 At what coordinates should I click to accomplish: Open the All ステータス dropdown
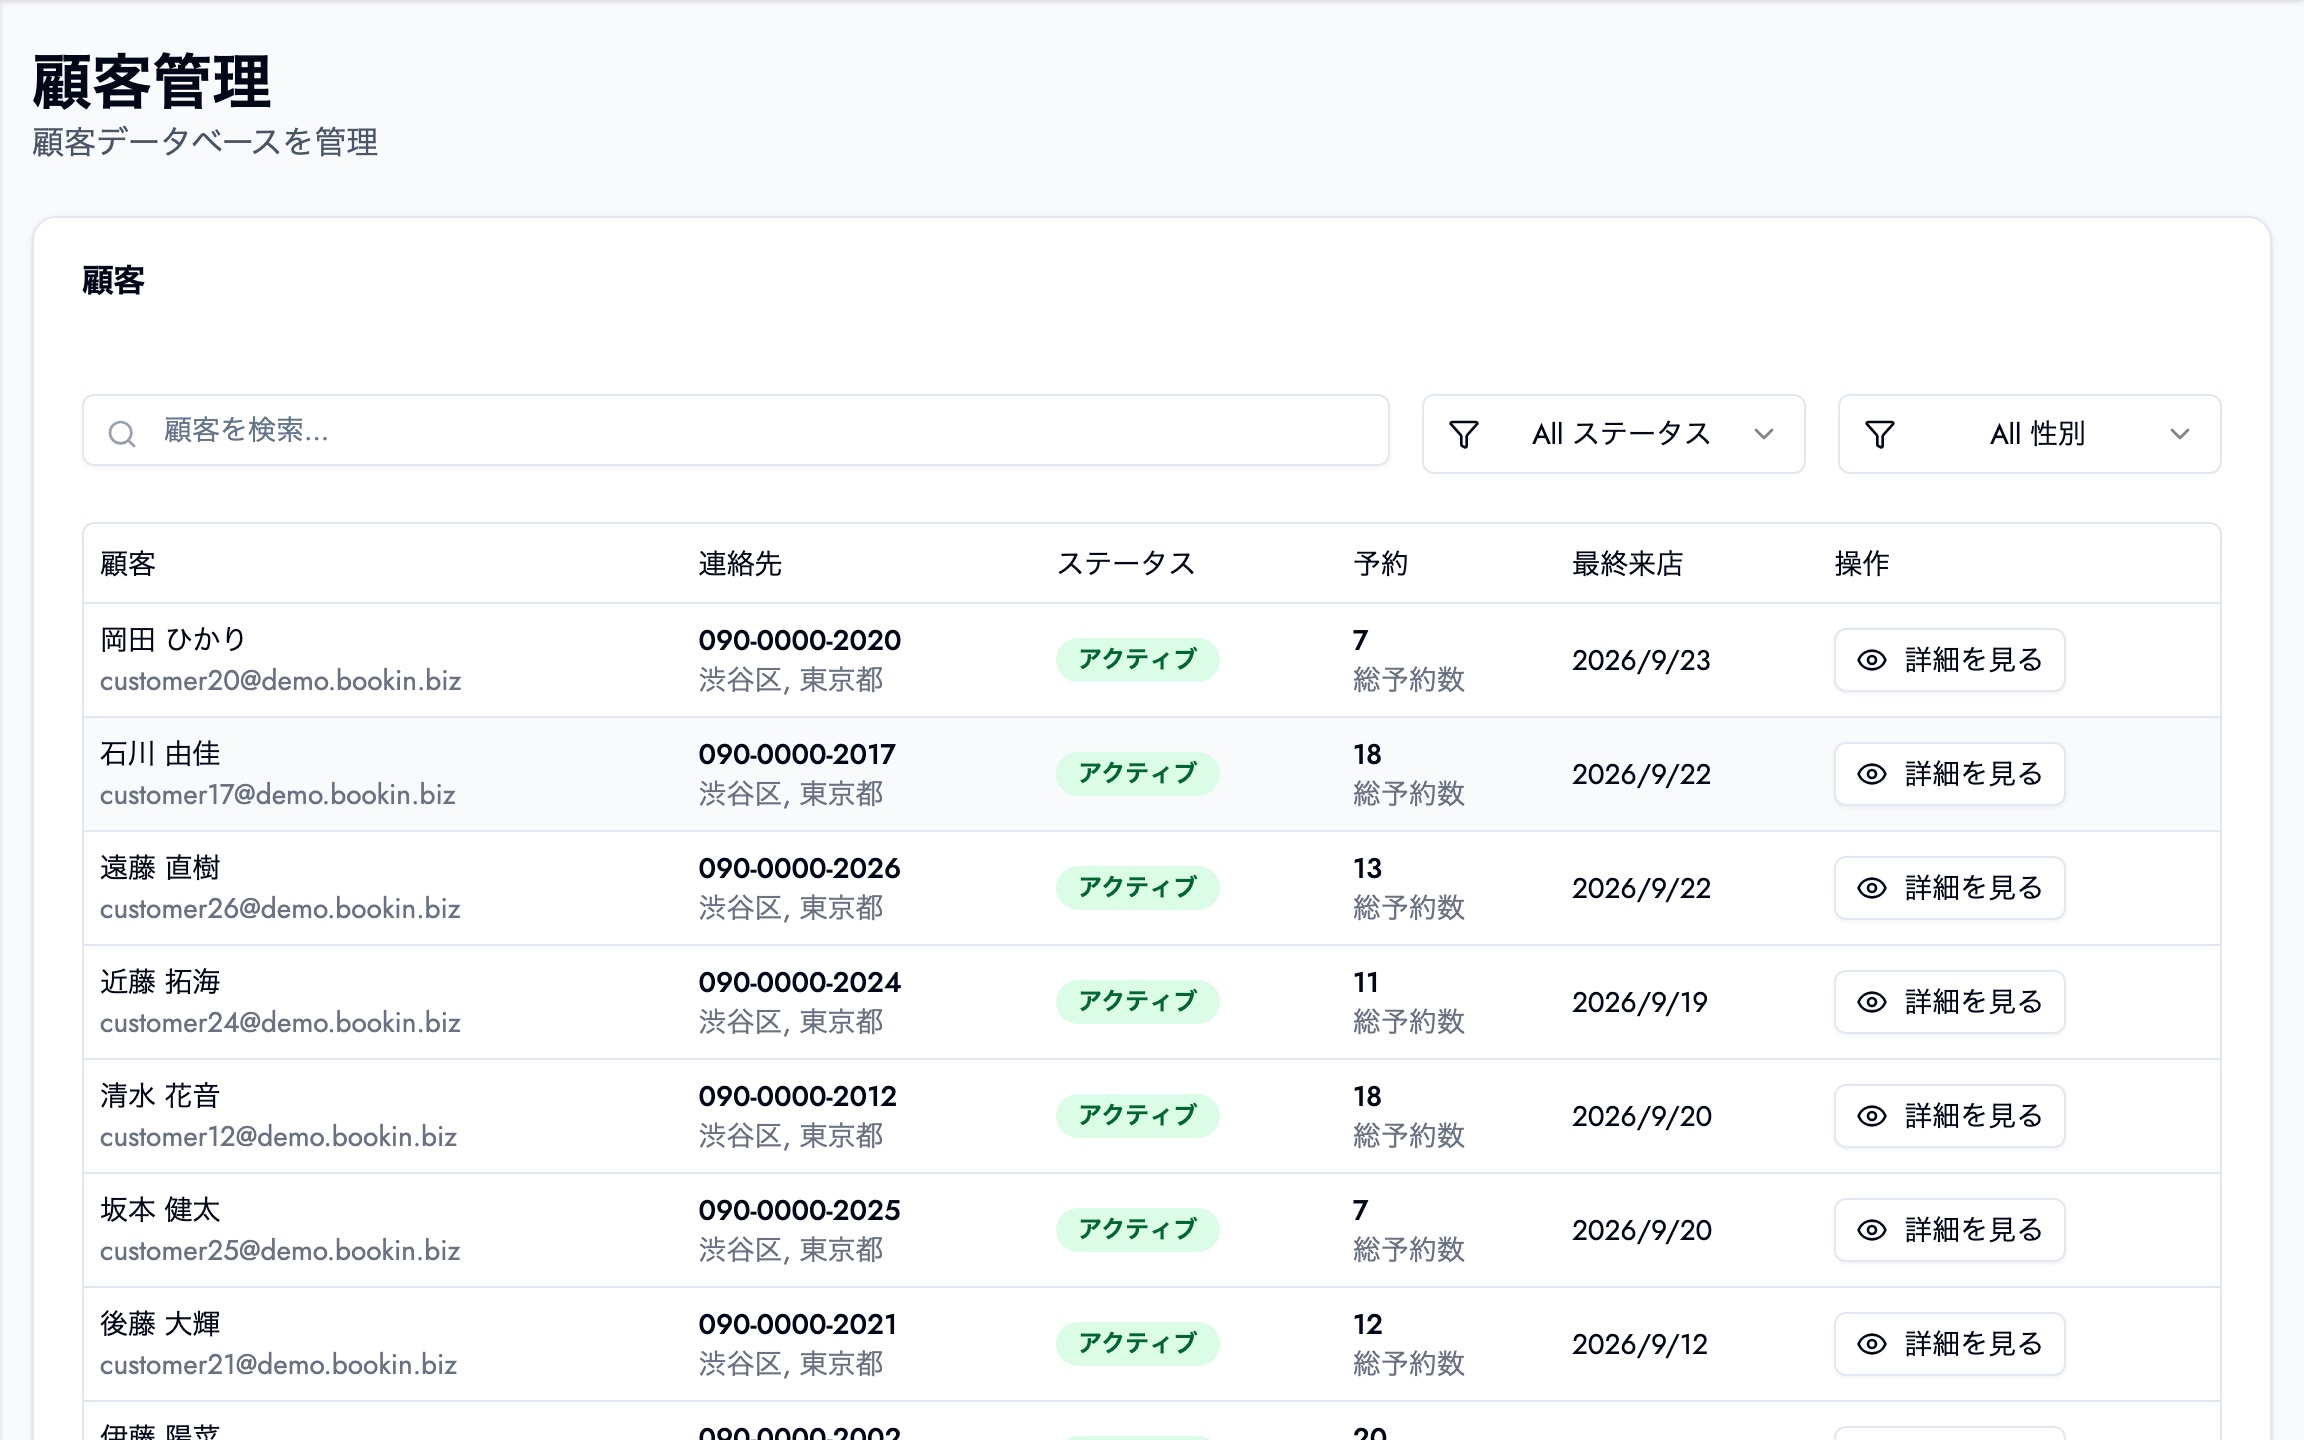click(1613, 434)
